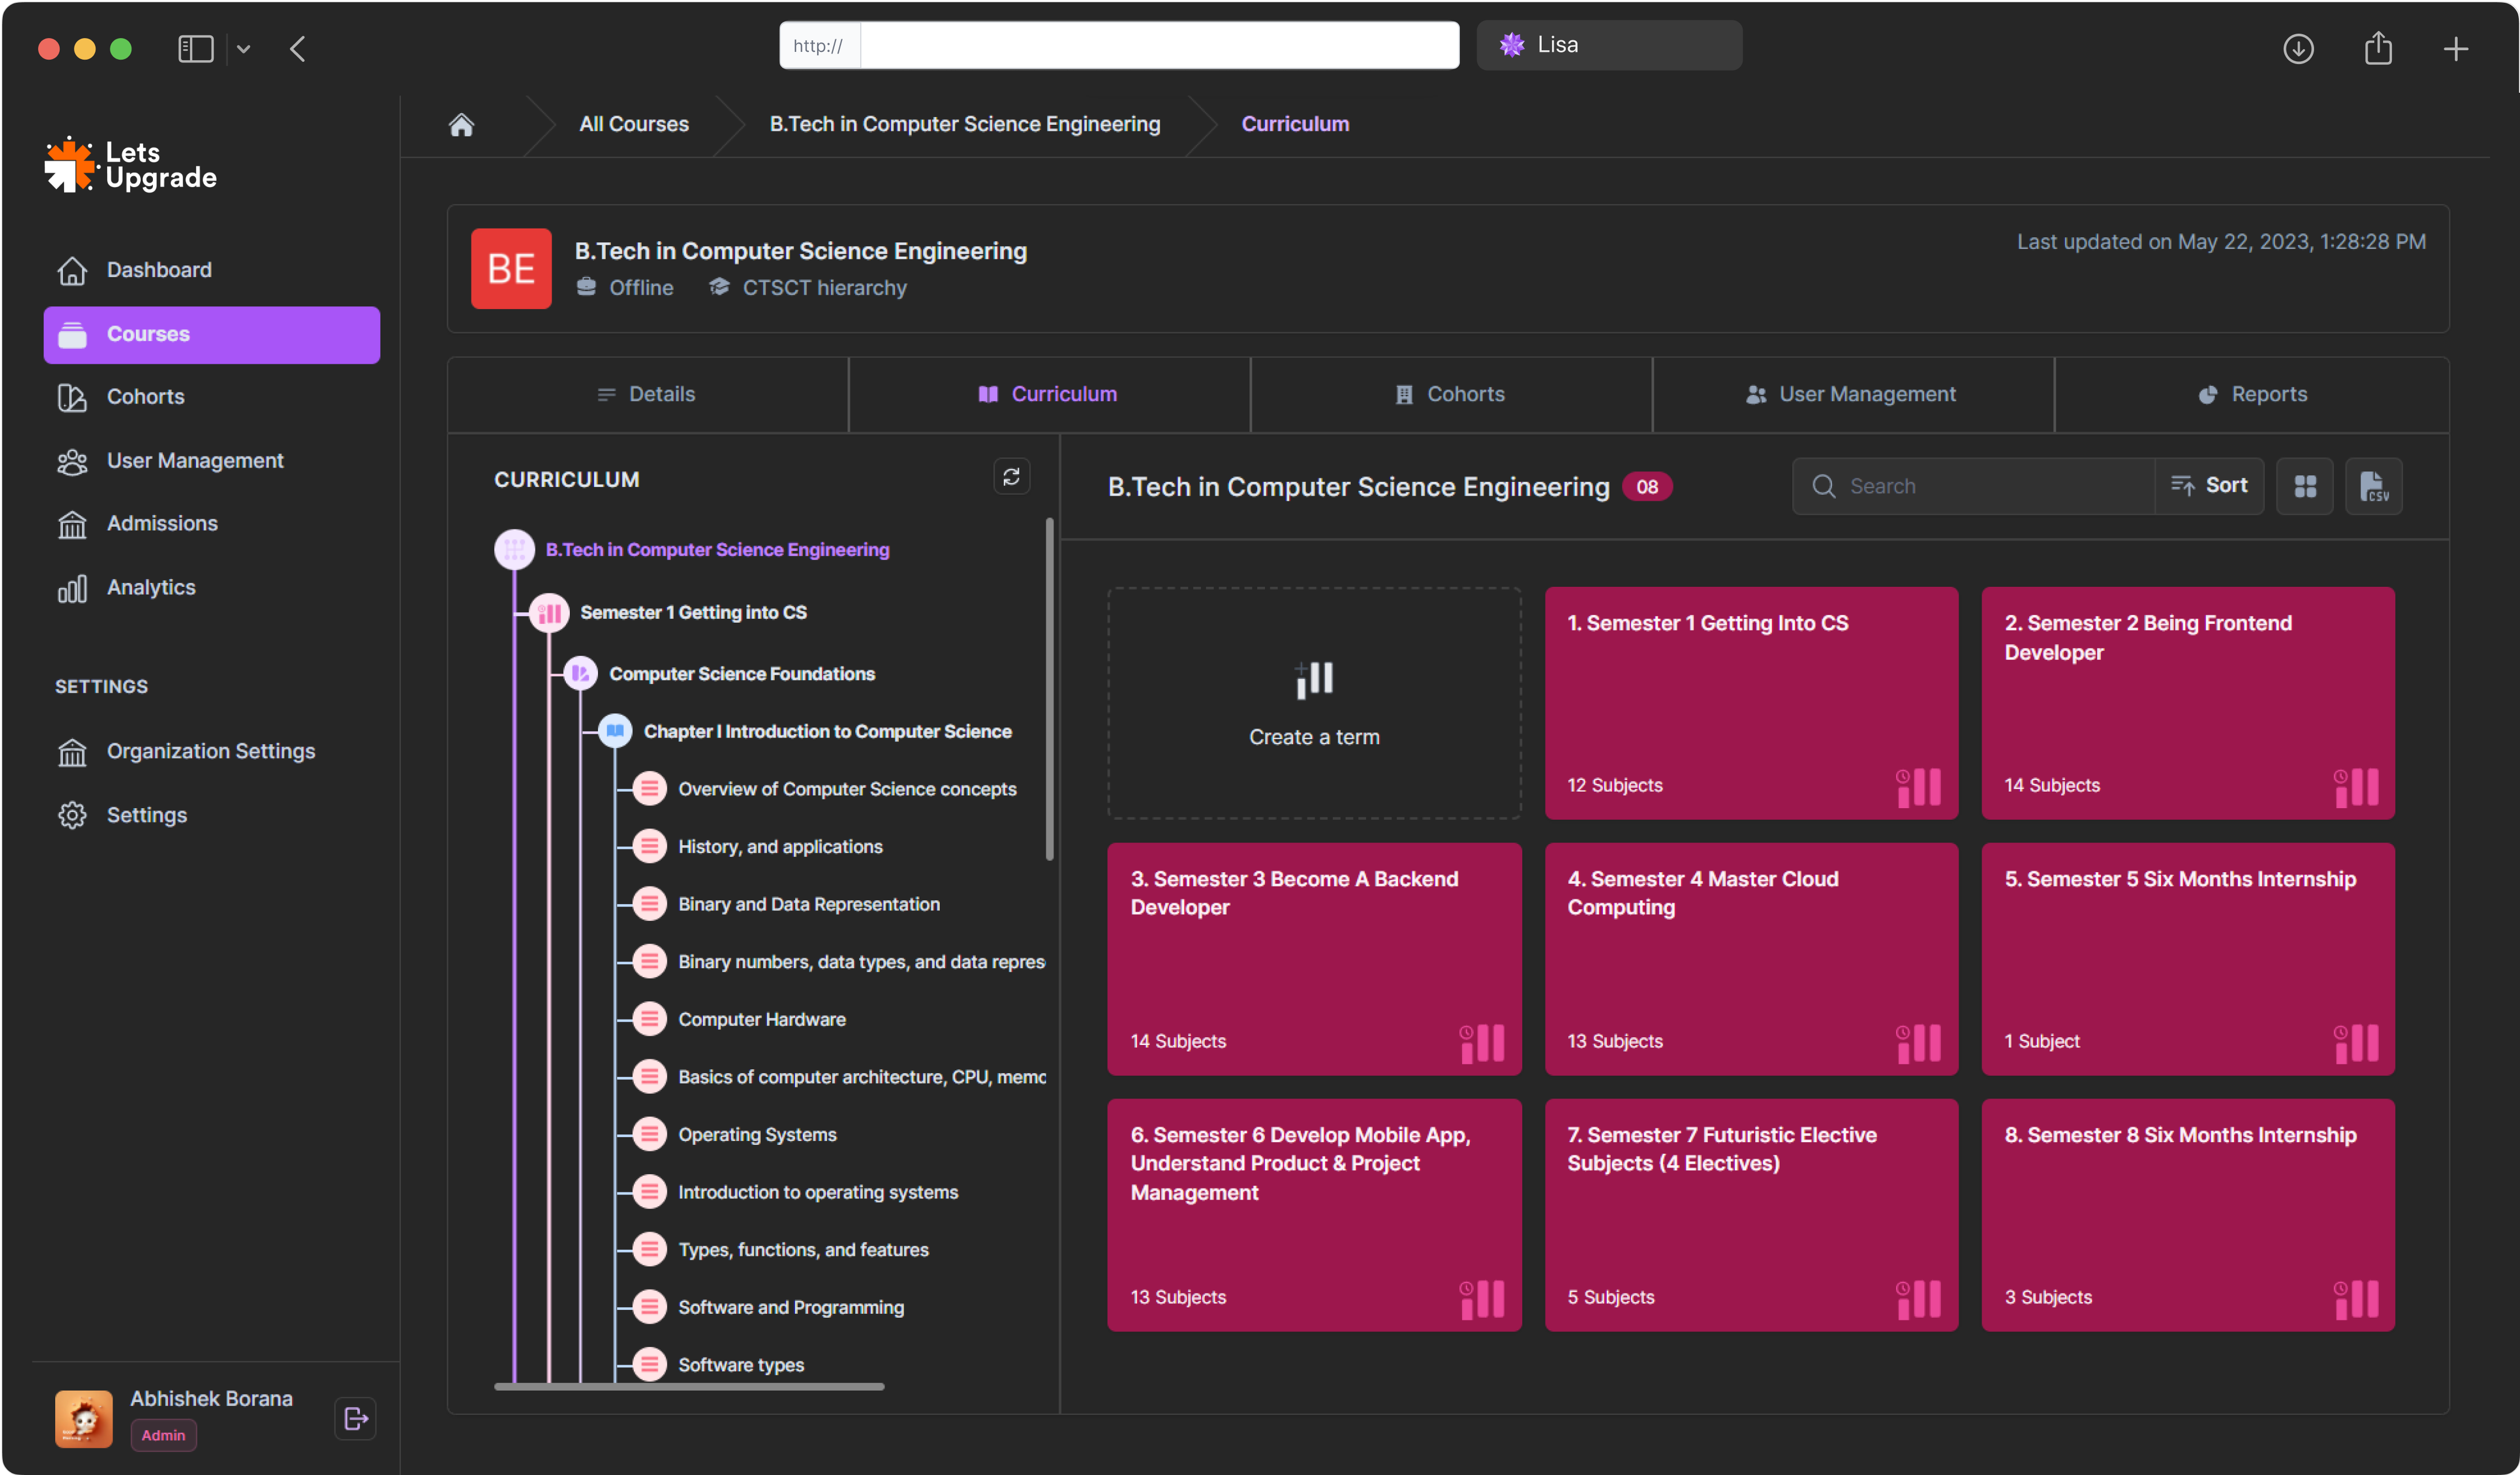2520x1475 pixels.
Task: Click Create a term card
Action: coord(1313,703)
